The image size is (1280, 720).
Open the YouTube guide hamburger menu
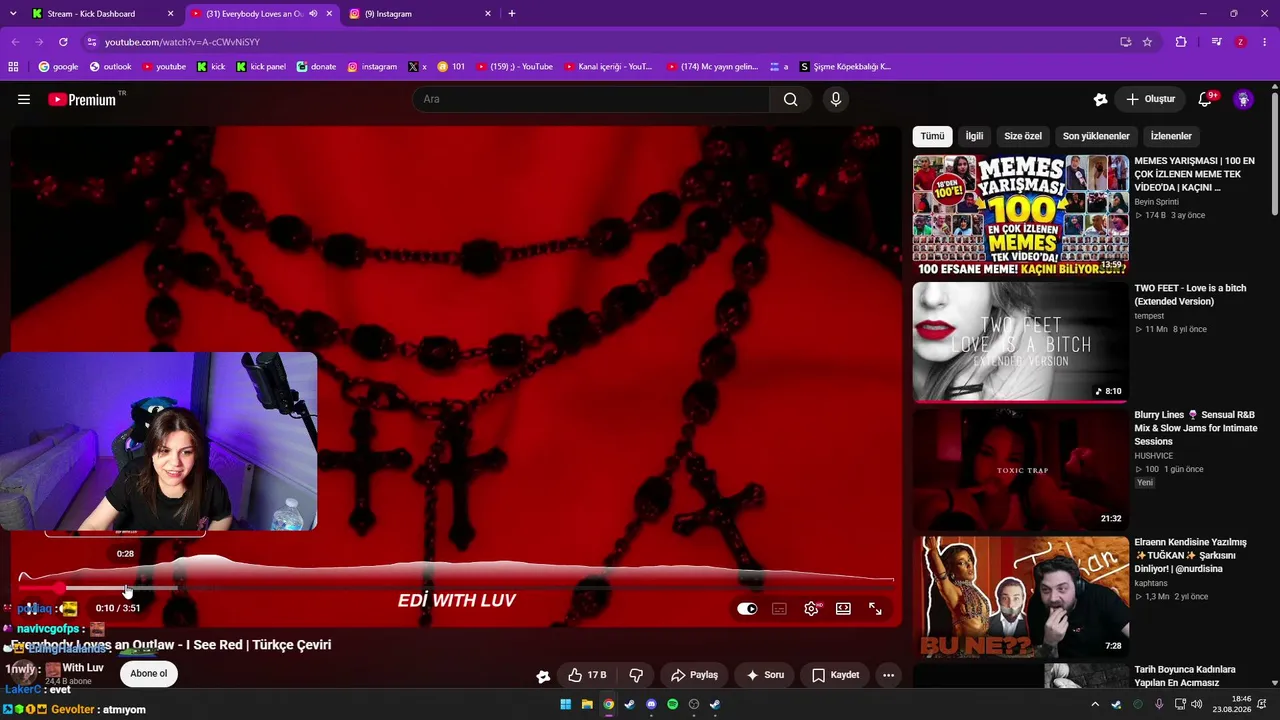tap(24, 99)
